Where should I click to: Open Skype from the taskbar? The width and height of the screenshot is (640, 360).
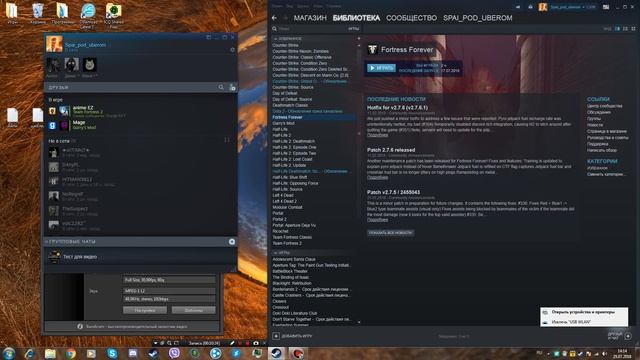point(112,353)
